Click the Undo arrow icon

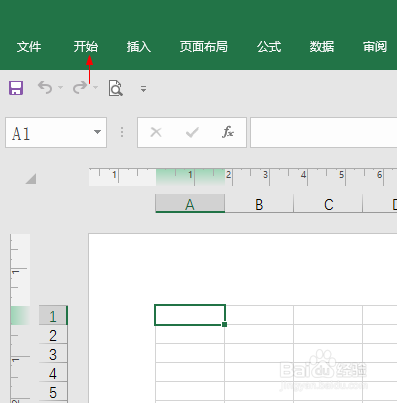45,88
